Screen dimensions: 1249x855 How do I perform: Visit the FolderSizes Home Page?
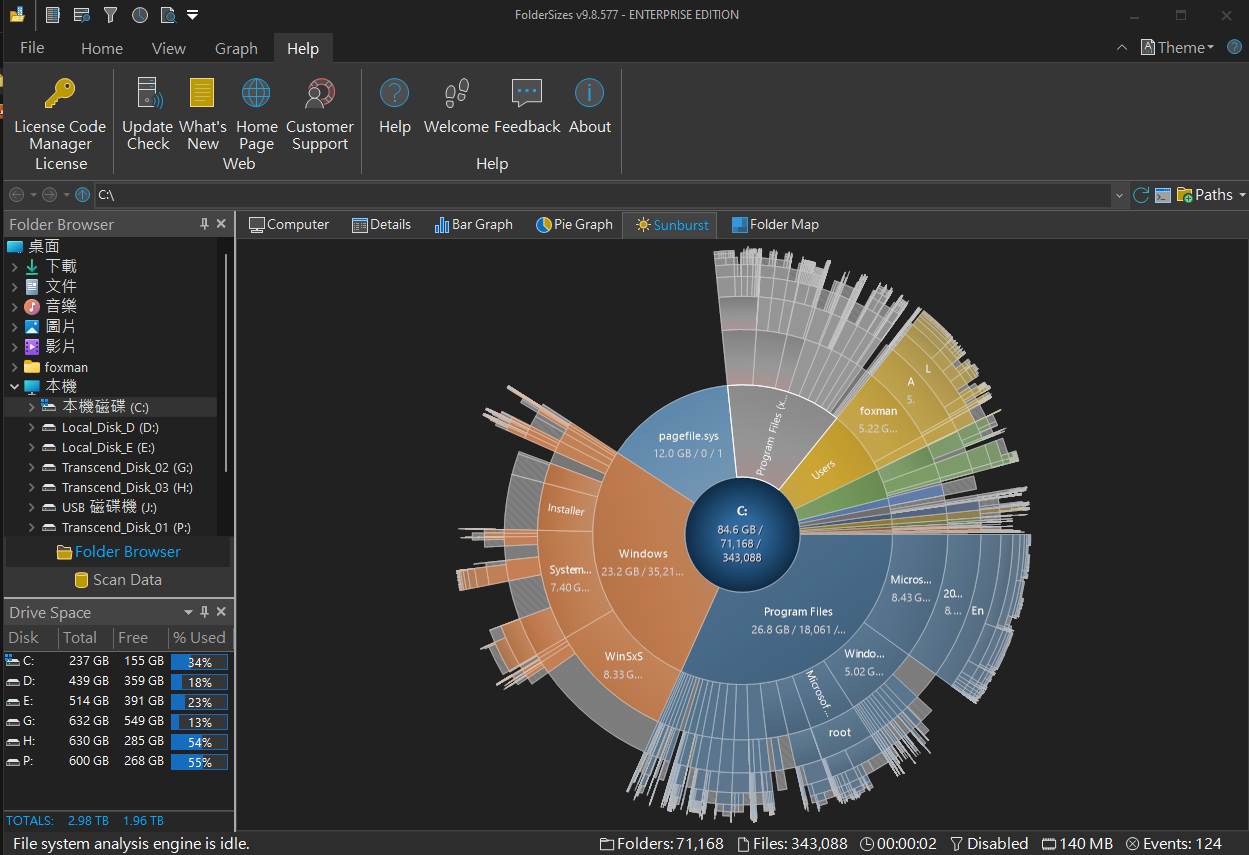(x=256, y=110)
